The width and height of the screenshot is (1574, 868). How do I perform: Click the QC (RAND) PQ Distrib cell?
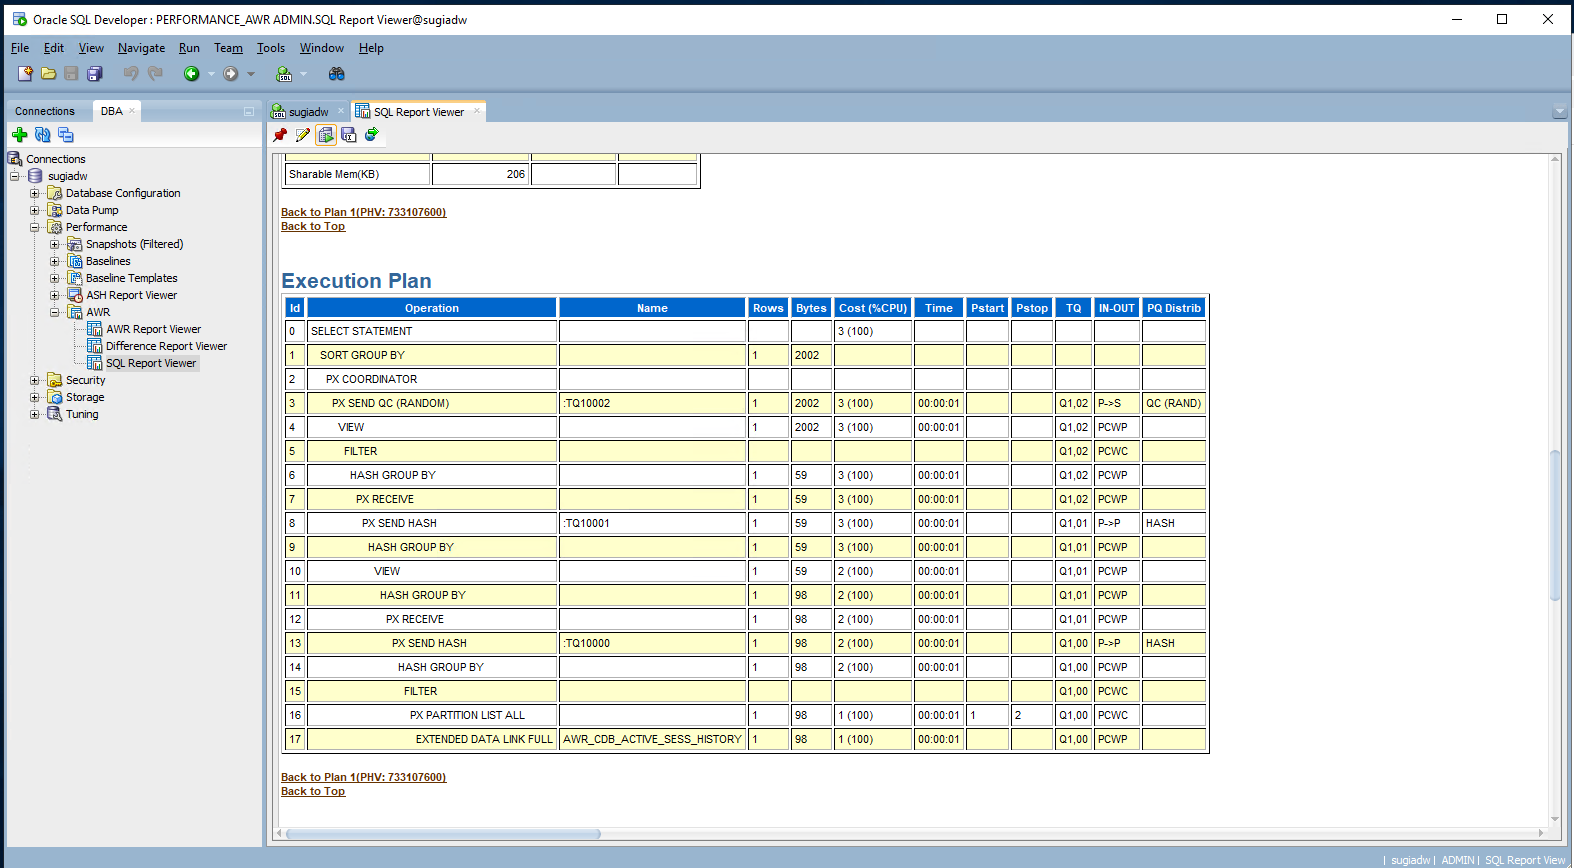pyautogui.click(x=1174, y=403)
